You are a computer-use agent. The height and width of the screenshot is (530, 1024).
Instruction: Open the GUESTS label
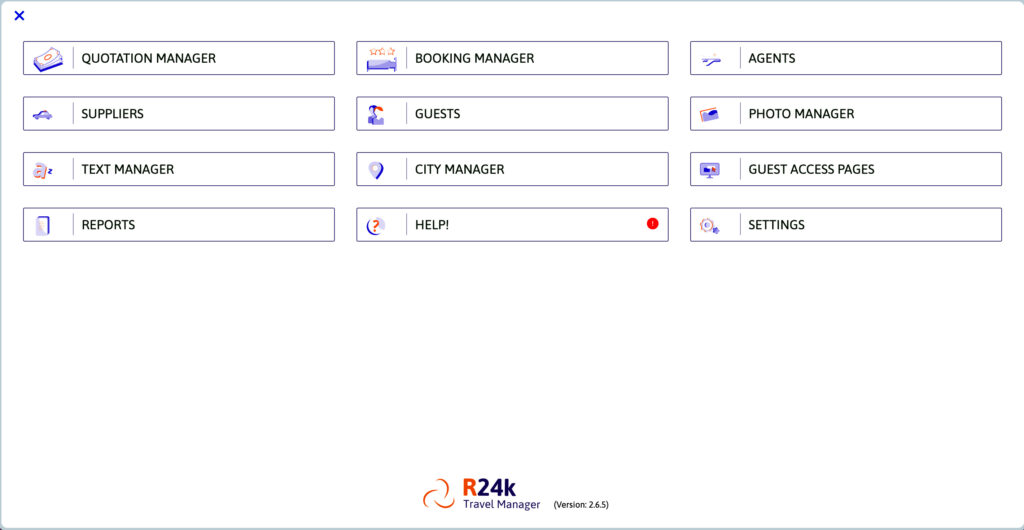click(438, 114)
